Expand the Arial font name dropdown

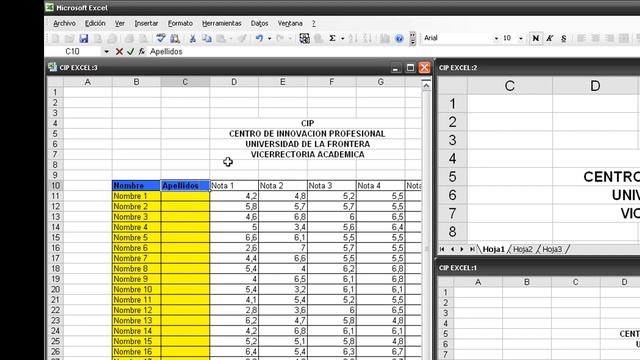[496, 38]
